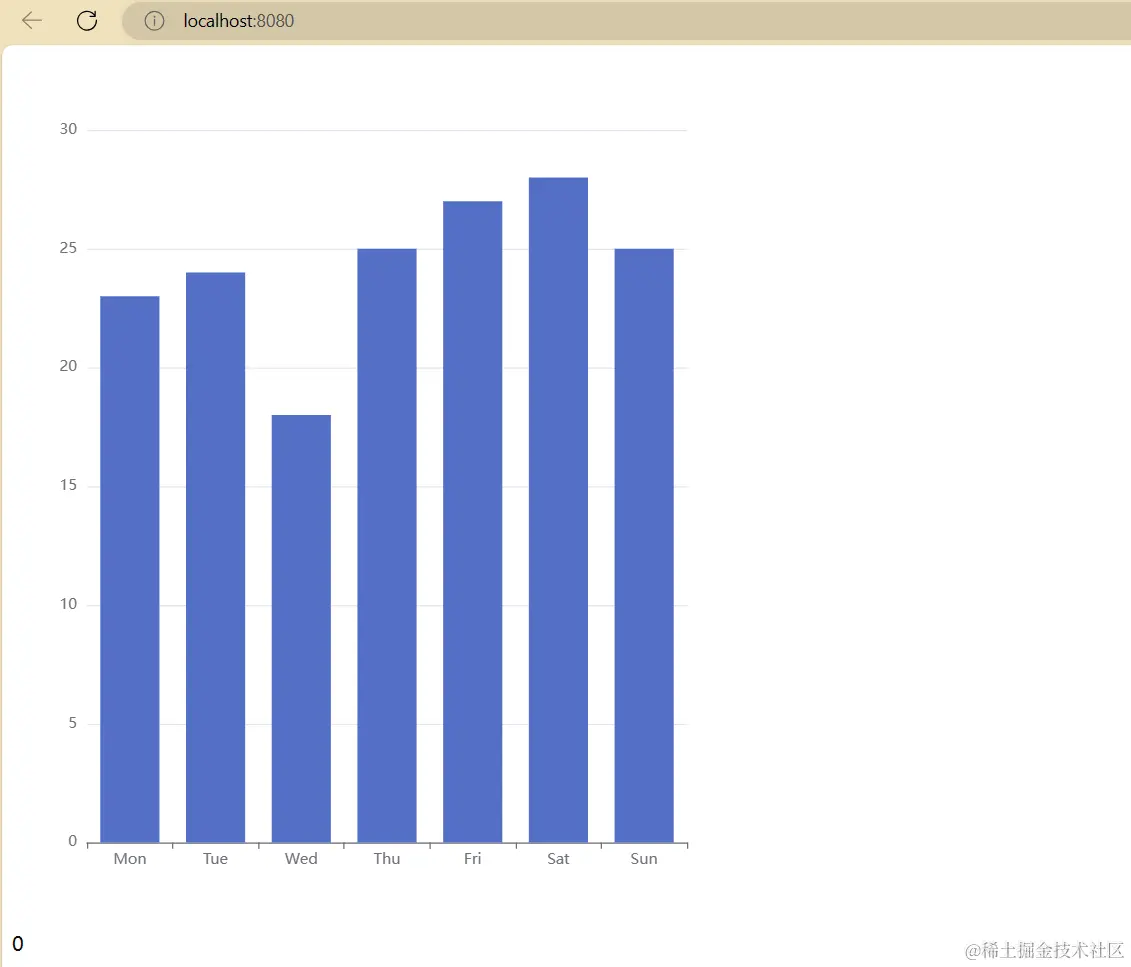Select the Mon bar in the chart
Image resolution: width=1131 pixels, height=967 pixels.
pyautogui.click(x=130, y=569)
